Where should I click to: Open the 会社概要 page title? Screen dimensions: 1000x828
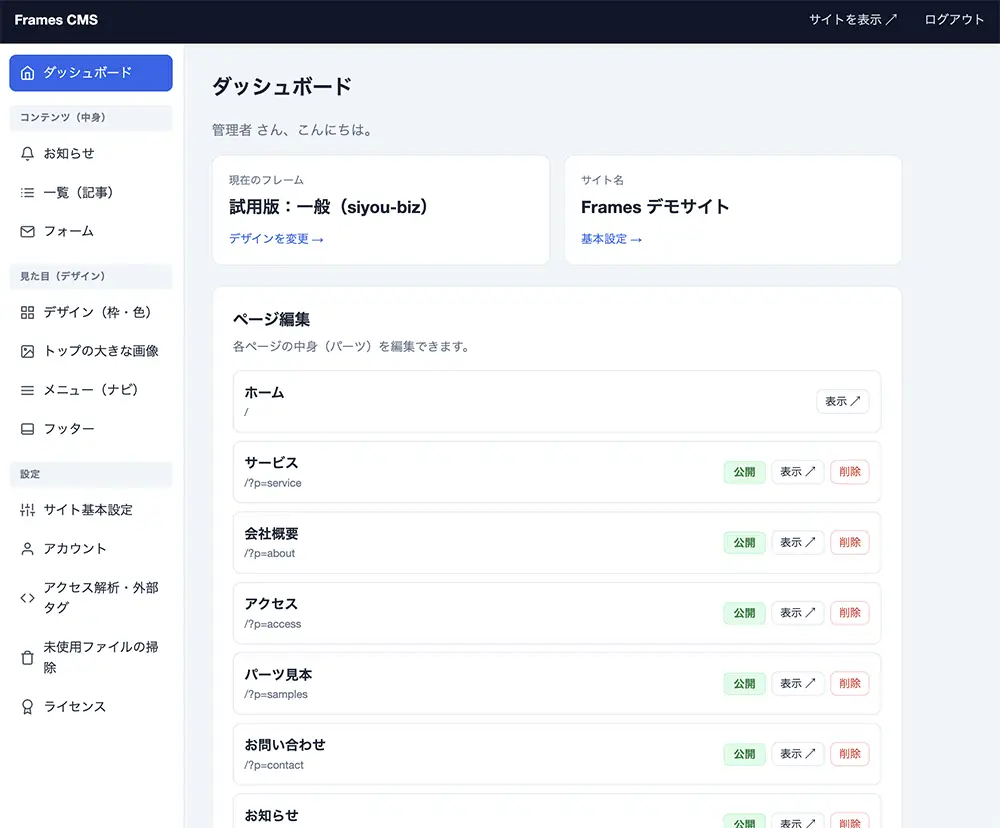[271, 533]
